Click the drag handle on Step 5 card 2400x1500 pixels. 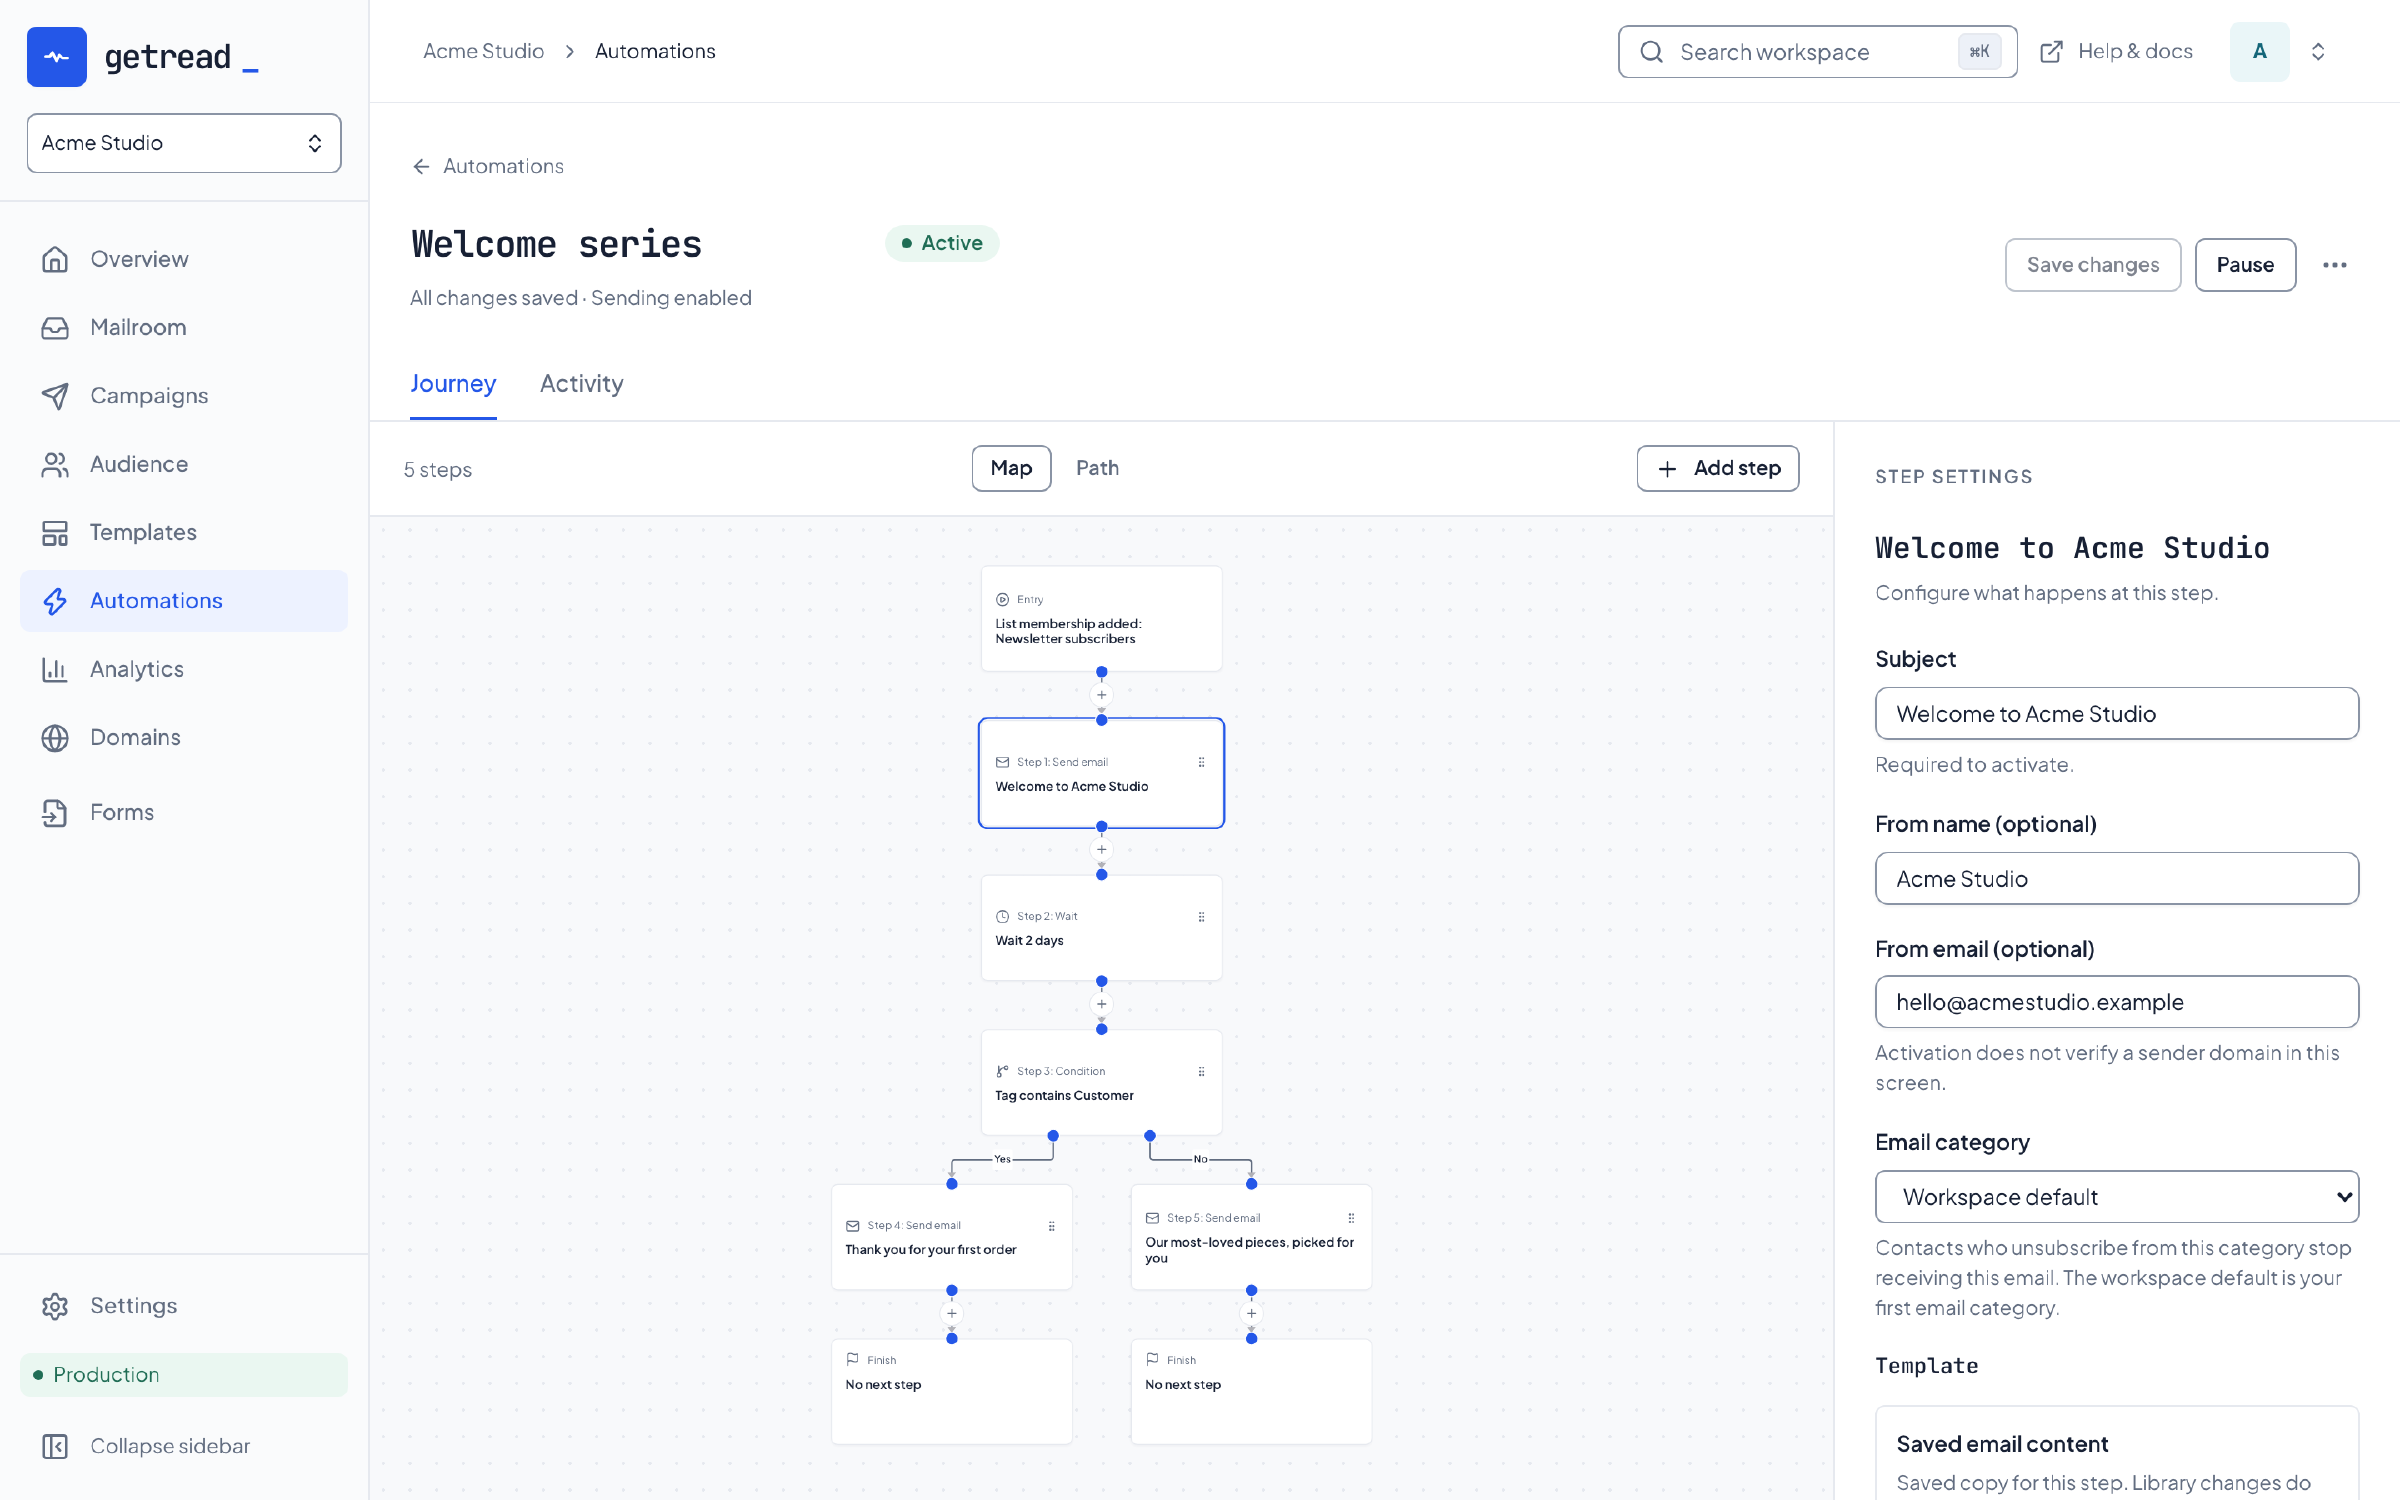point(1351,1218)
